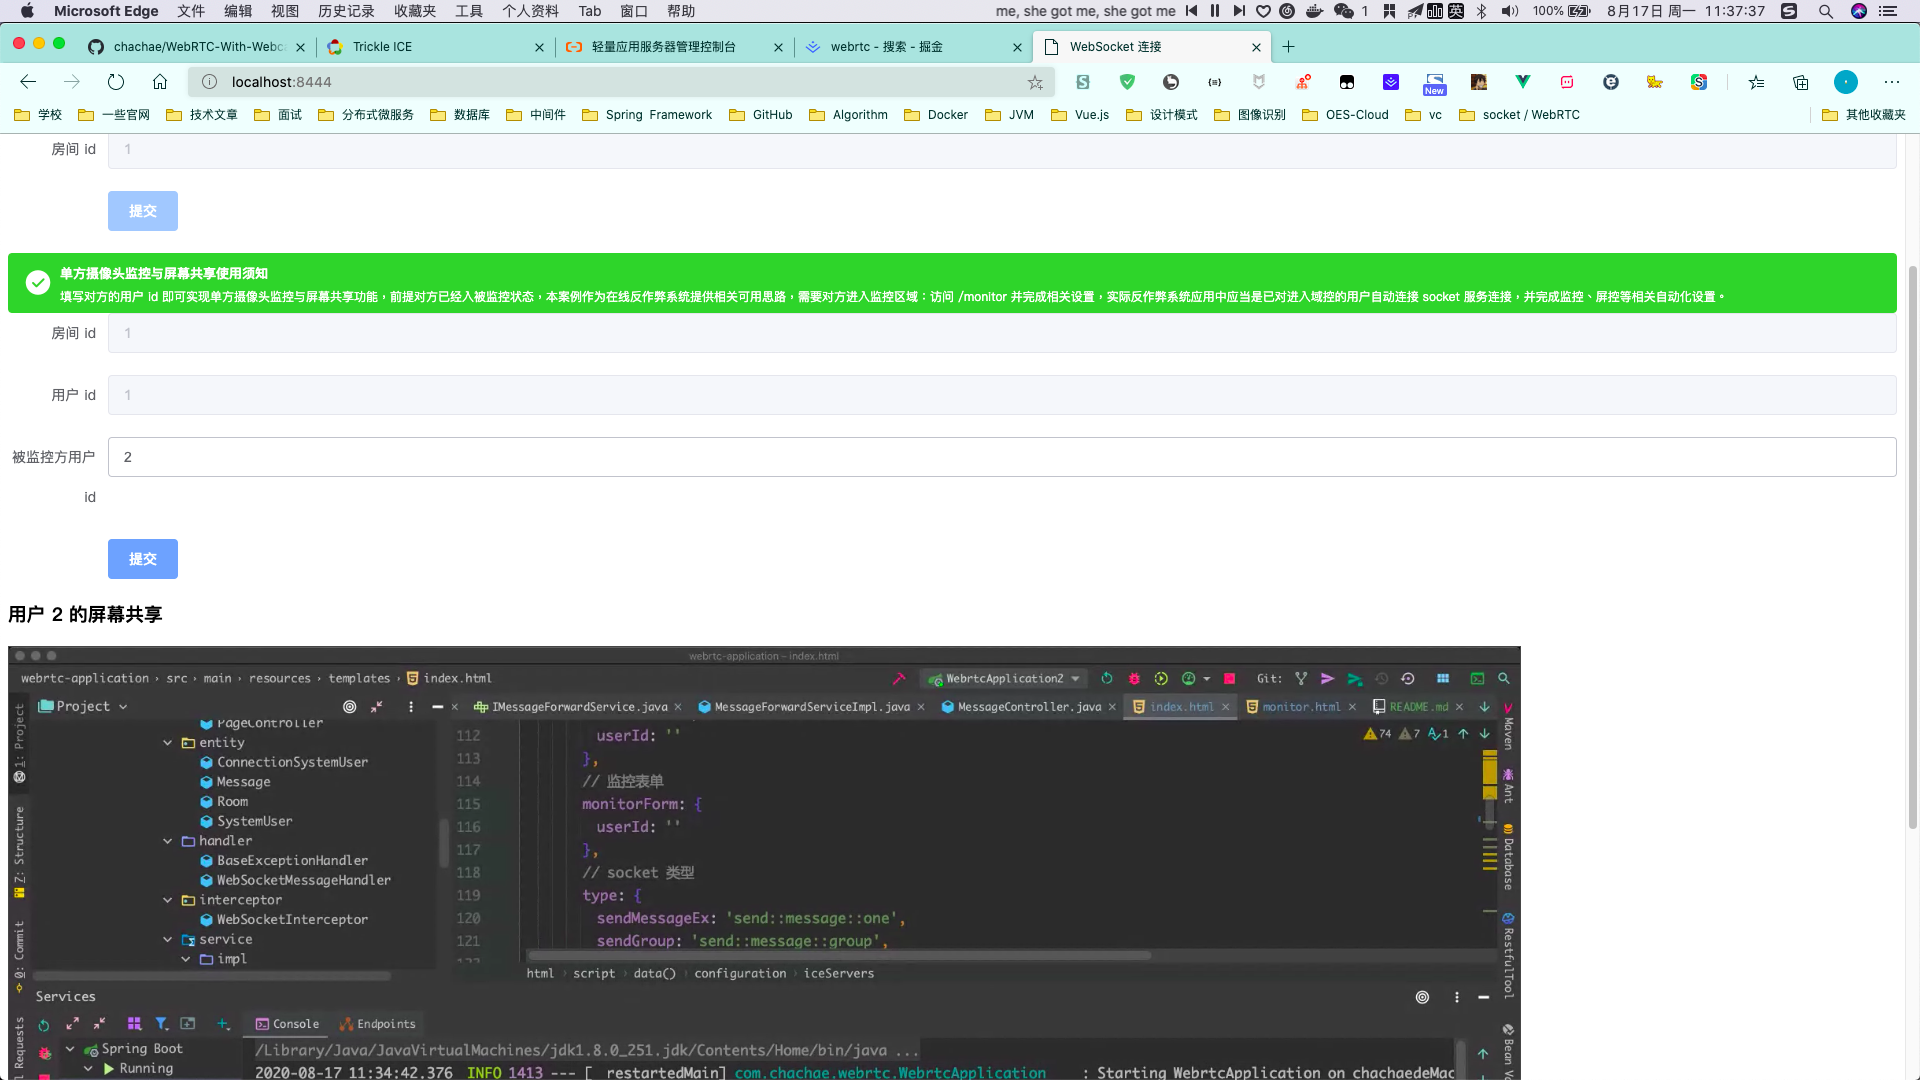Open Edge settings ellipsis menu

(x=1891, y=82)
